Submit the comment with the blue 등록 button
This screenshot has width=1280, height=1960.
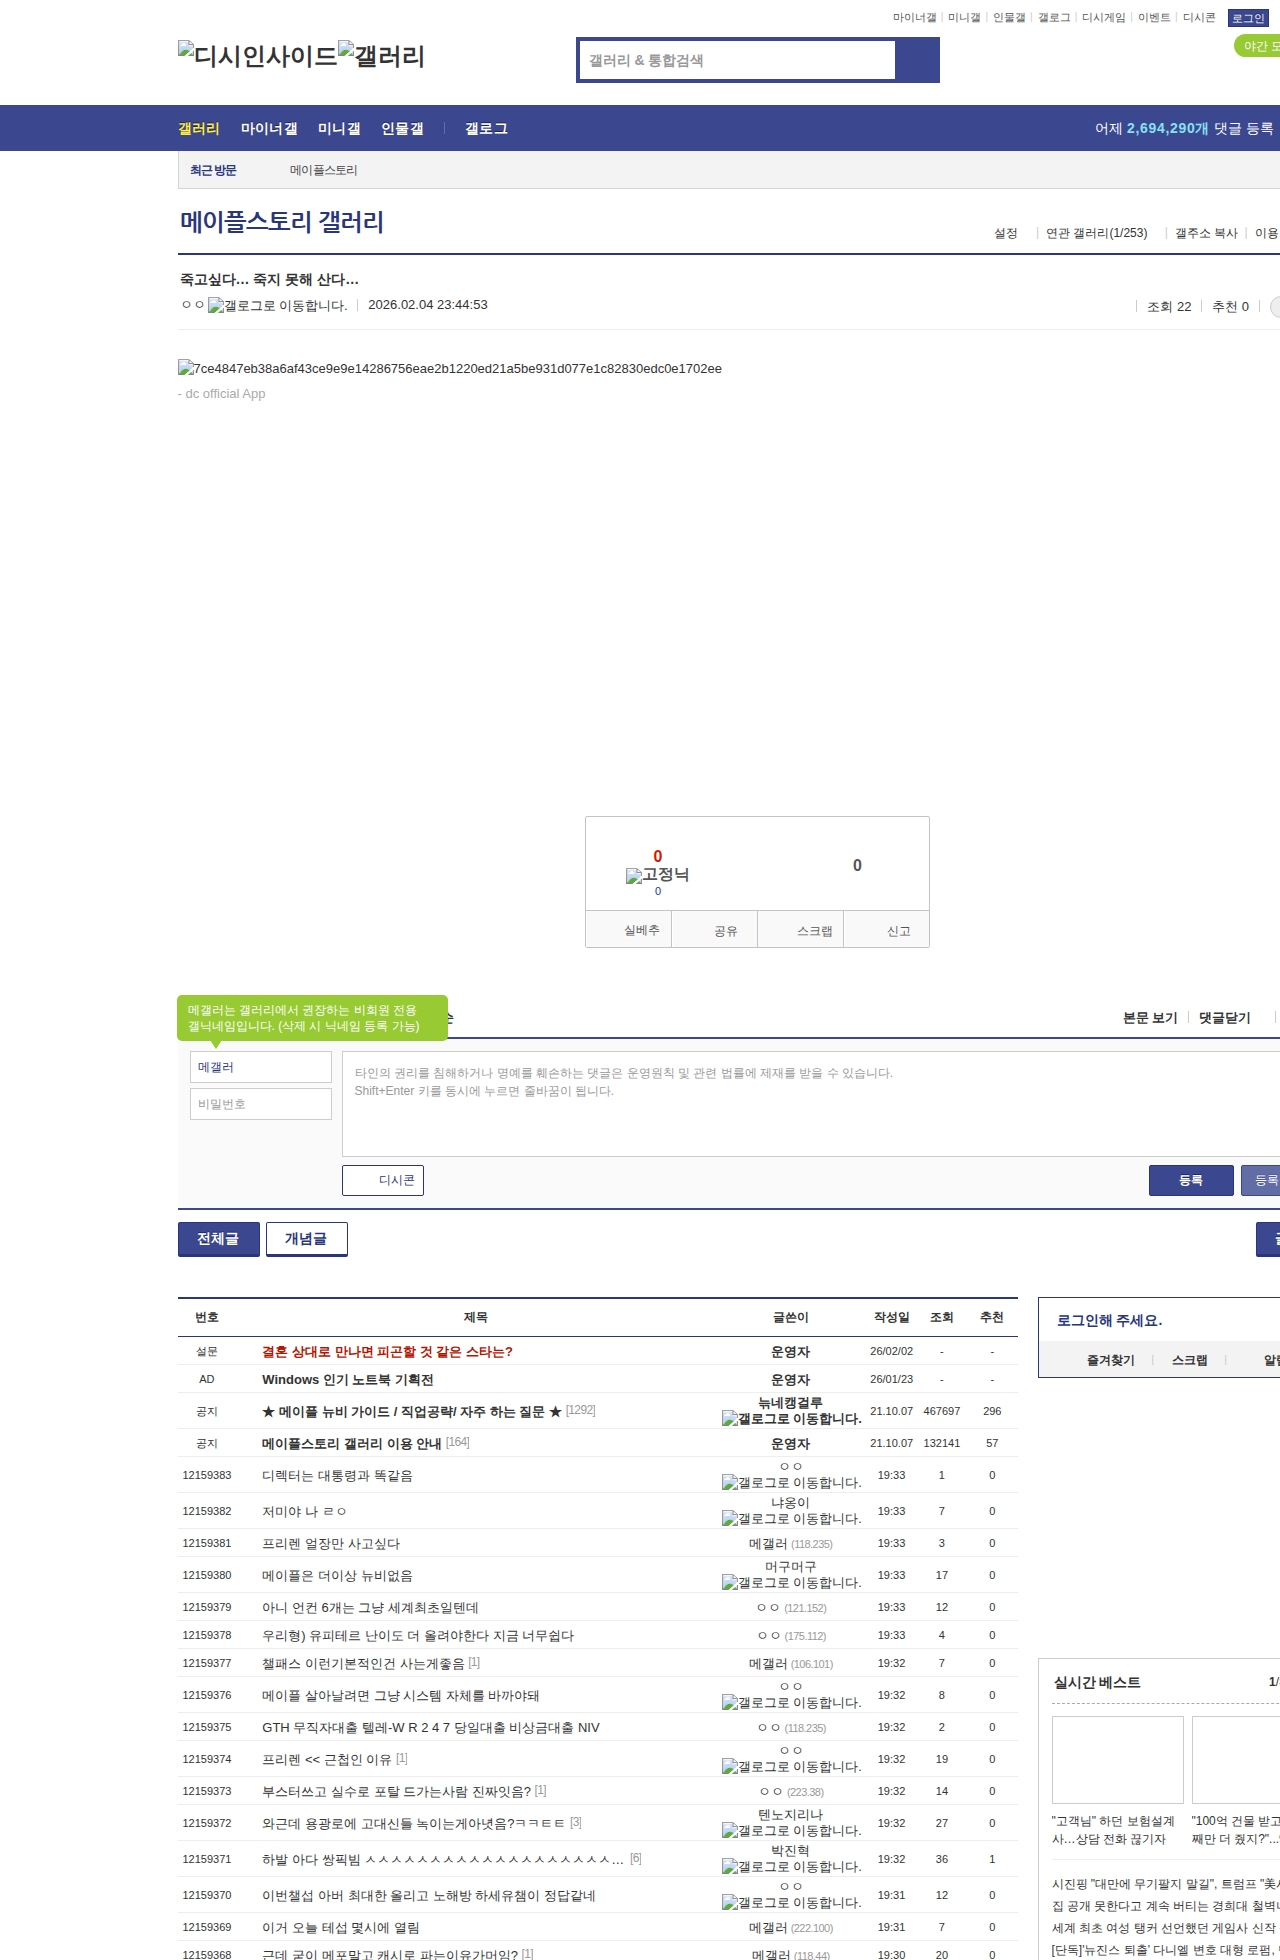tap(1191, 1181)
